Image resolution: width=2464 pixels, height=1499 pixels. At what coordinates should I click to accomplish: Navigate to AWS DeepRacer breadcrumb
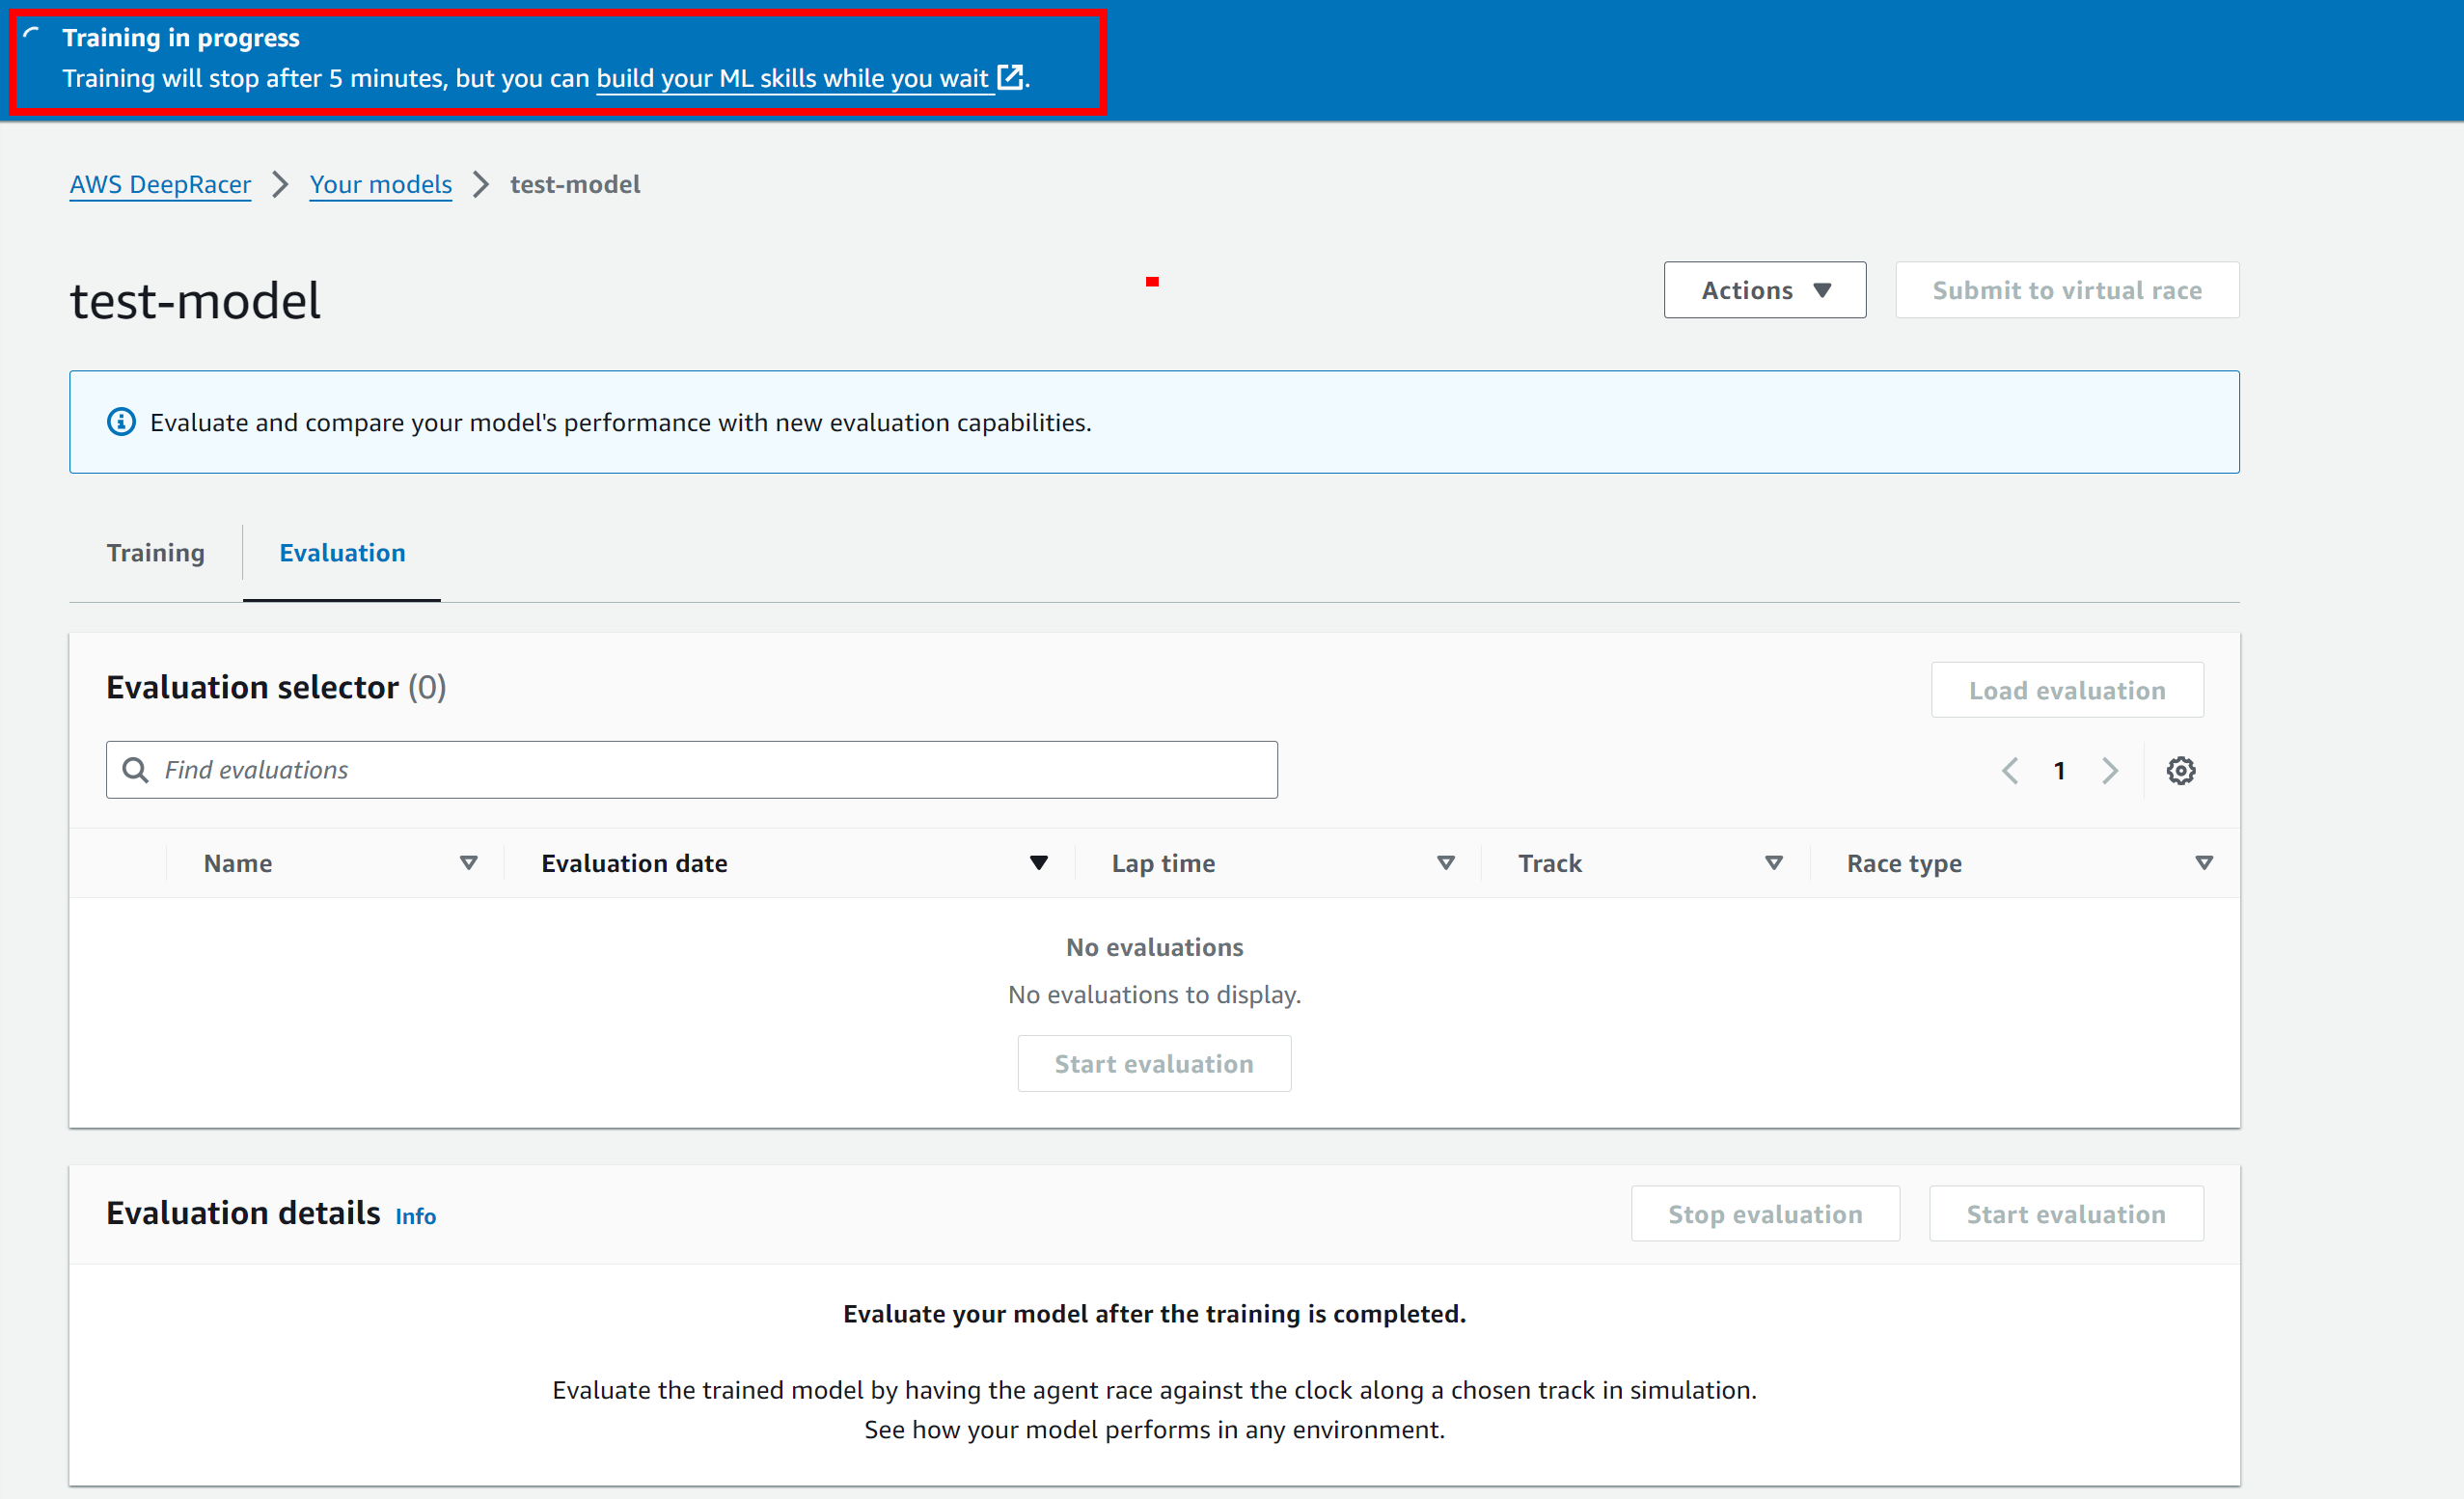point(160,184)
